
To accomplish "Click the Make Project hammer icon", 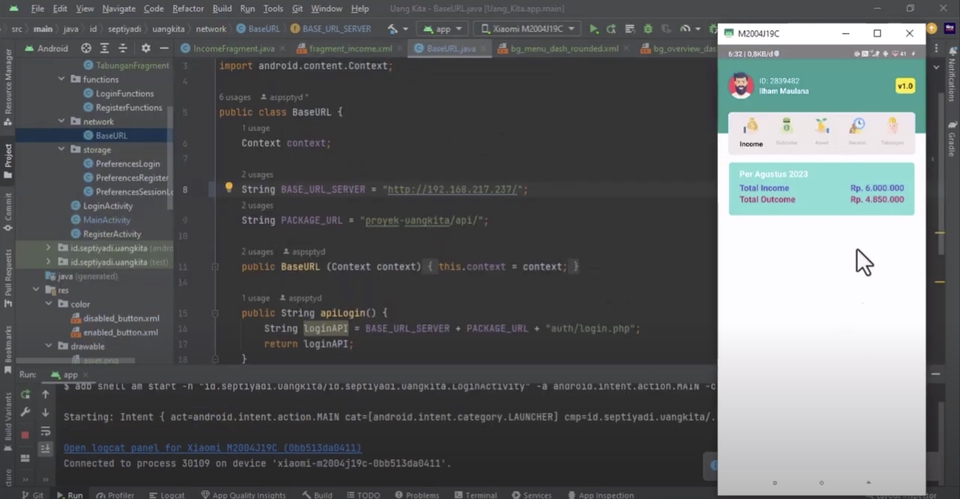I will tap(393, 29).
